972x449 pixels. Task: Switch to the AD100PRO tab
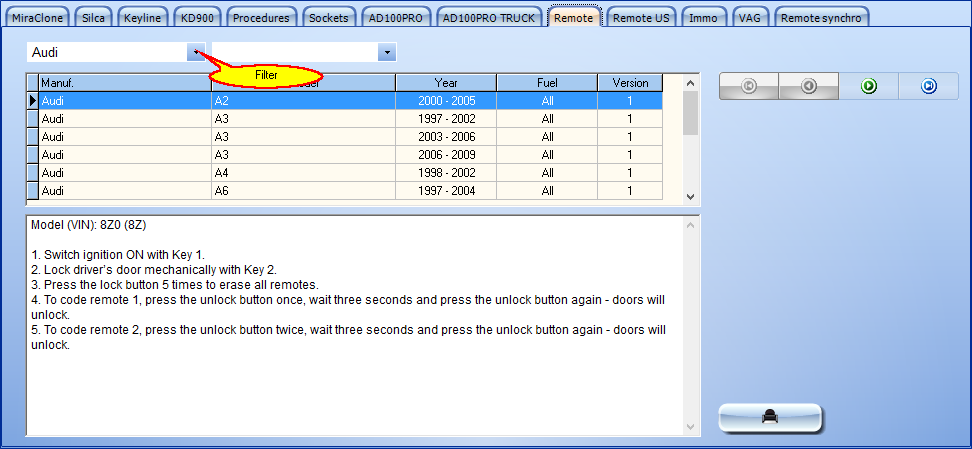[395, 18]
